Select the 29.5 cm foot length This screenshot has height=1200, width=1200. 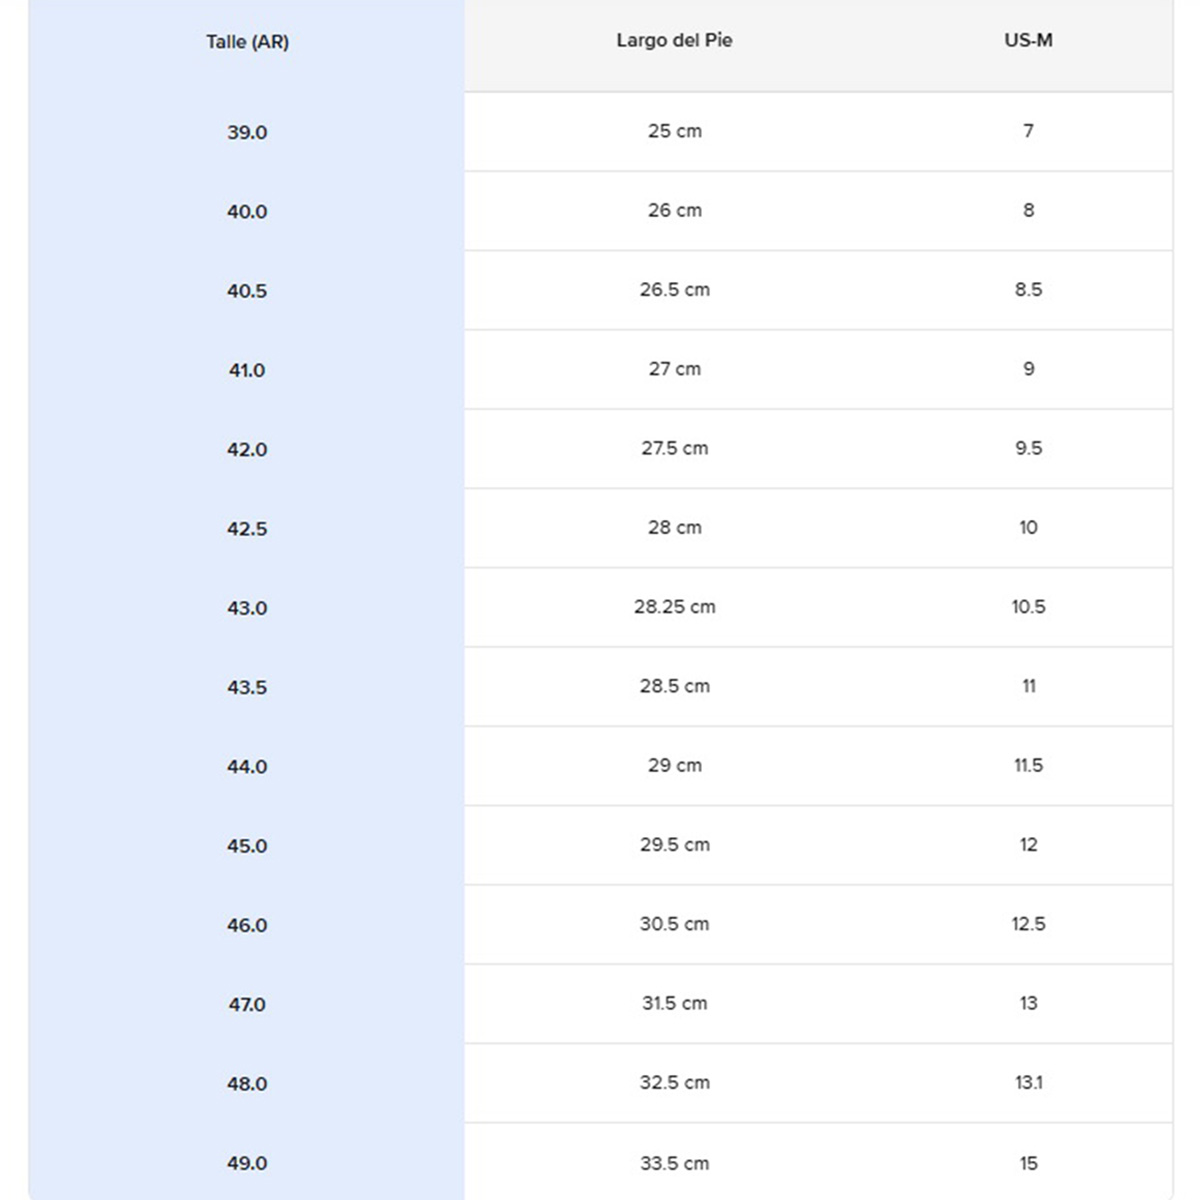(674, 845)
